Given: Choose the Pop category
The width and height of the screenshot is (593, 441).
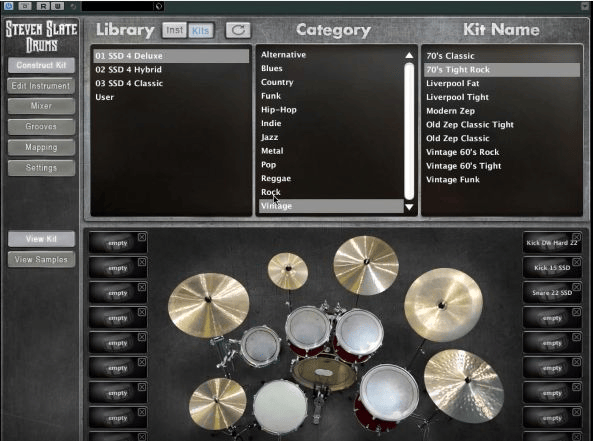Looking at the screenshot, I should tap(331, 165).
